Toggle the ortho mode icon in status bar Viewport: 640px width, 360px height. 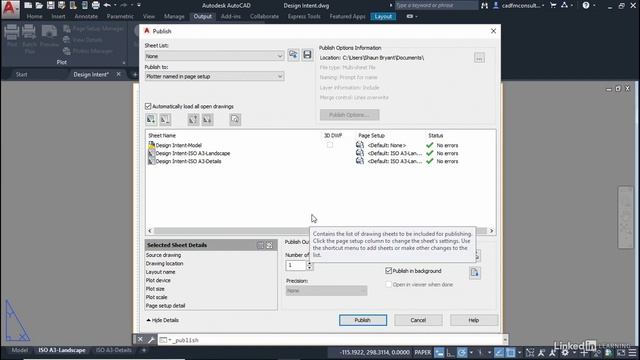[451, 352]
